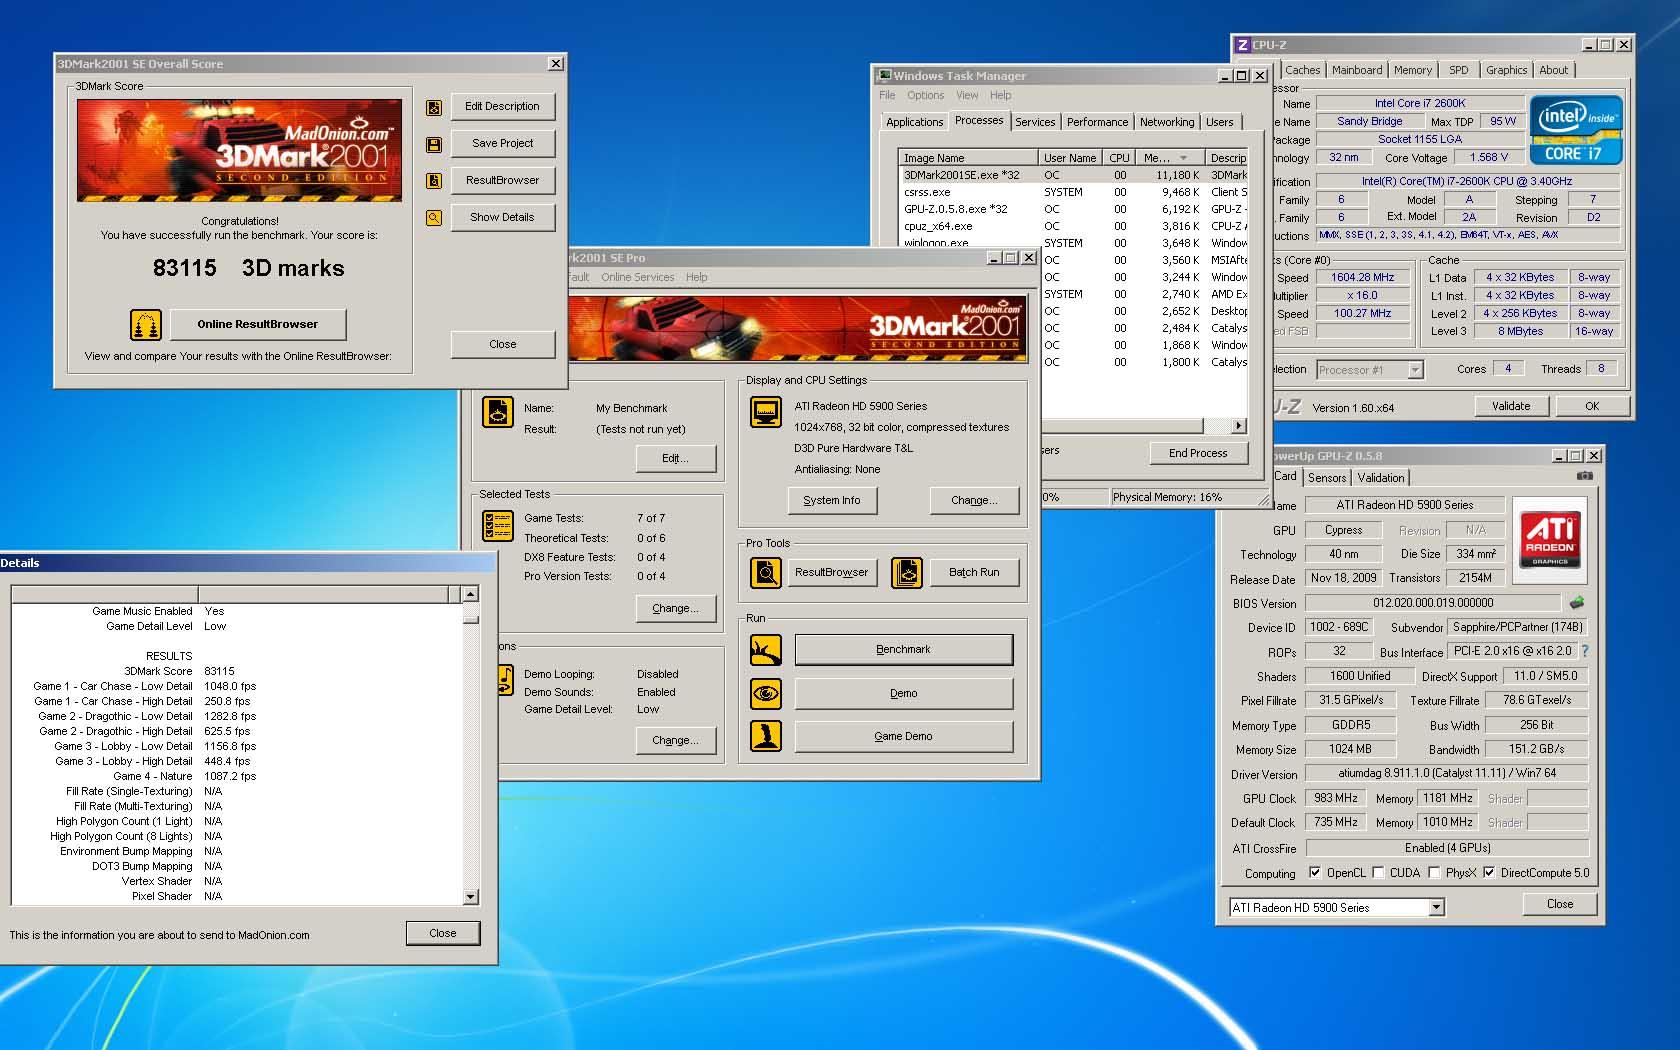Click the Online ResultBrowser podium icon
Image resolution: width=1680 pixels, height=1050 pixels.
[146, 325]
